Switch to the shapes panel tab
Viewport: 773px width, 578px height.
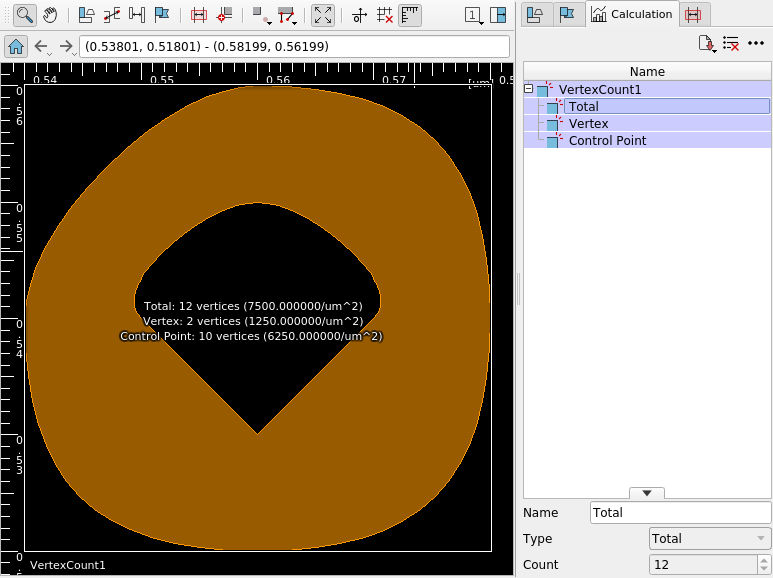pyautogui.click(x=536, y=15)
